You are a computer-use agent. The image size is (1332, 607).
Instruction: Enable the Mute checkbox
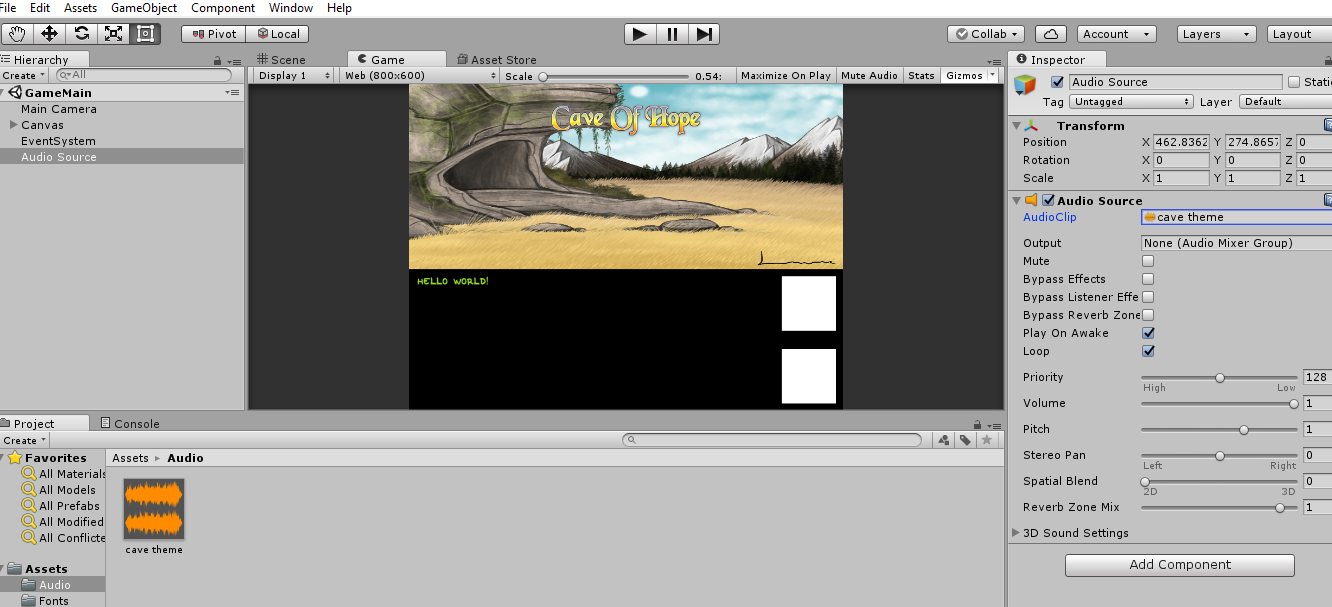point(1148,261)
